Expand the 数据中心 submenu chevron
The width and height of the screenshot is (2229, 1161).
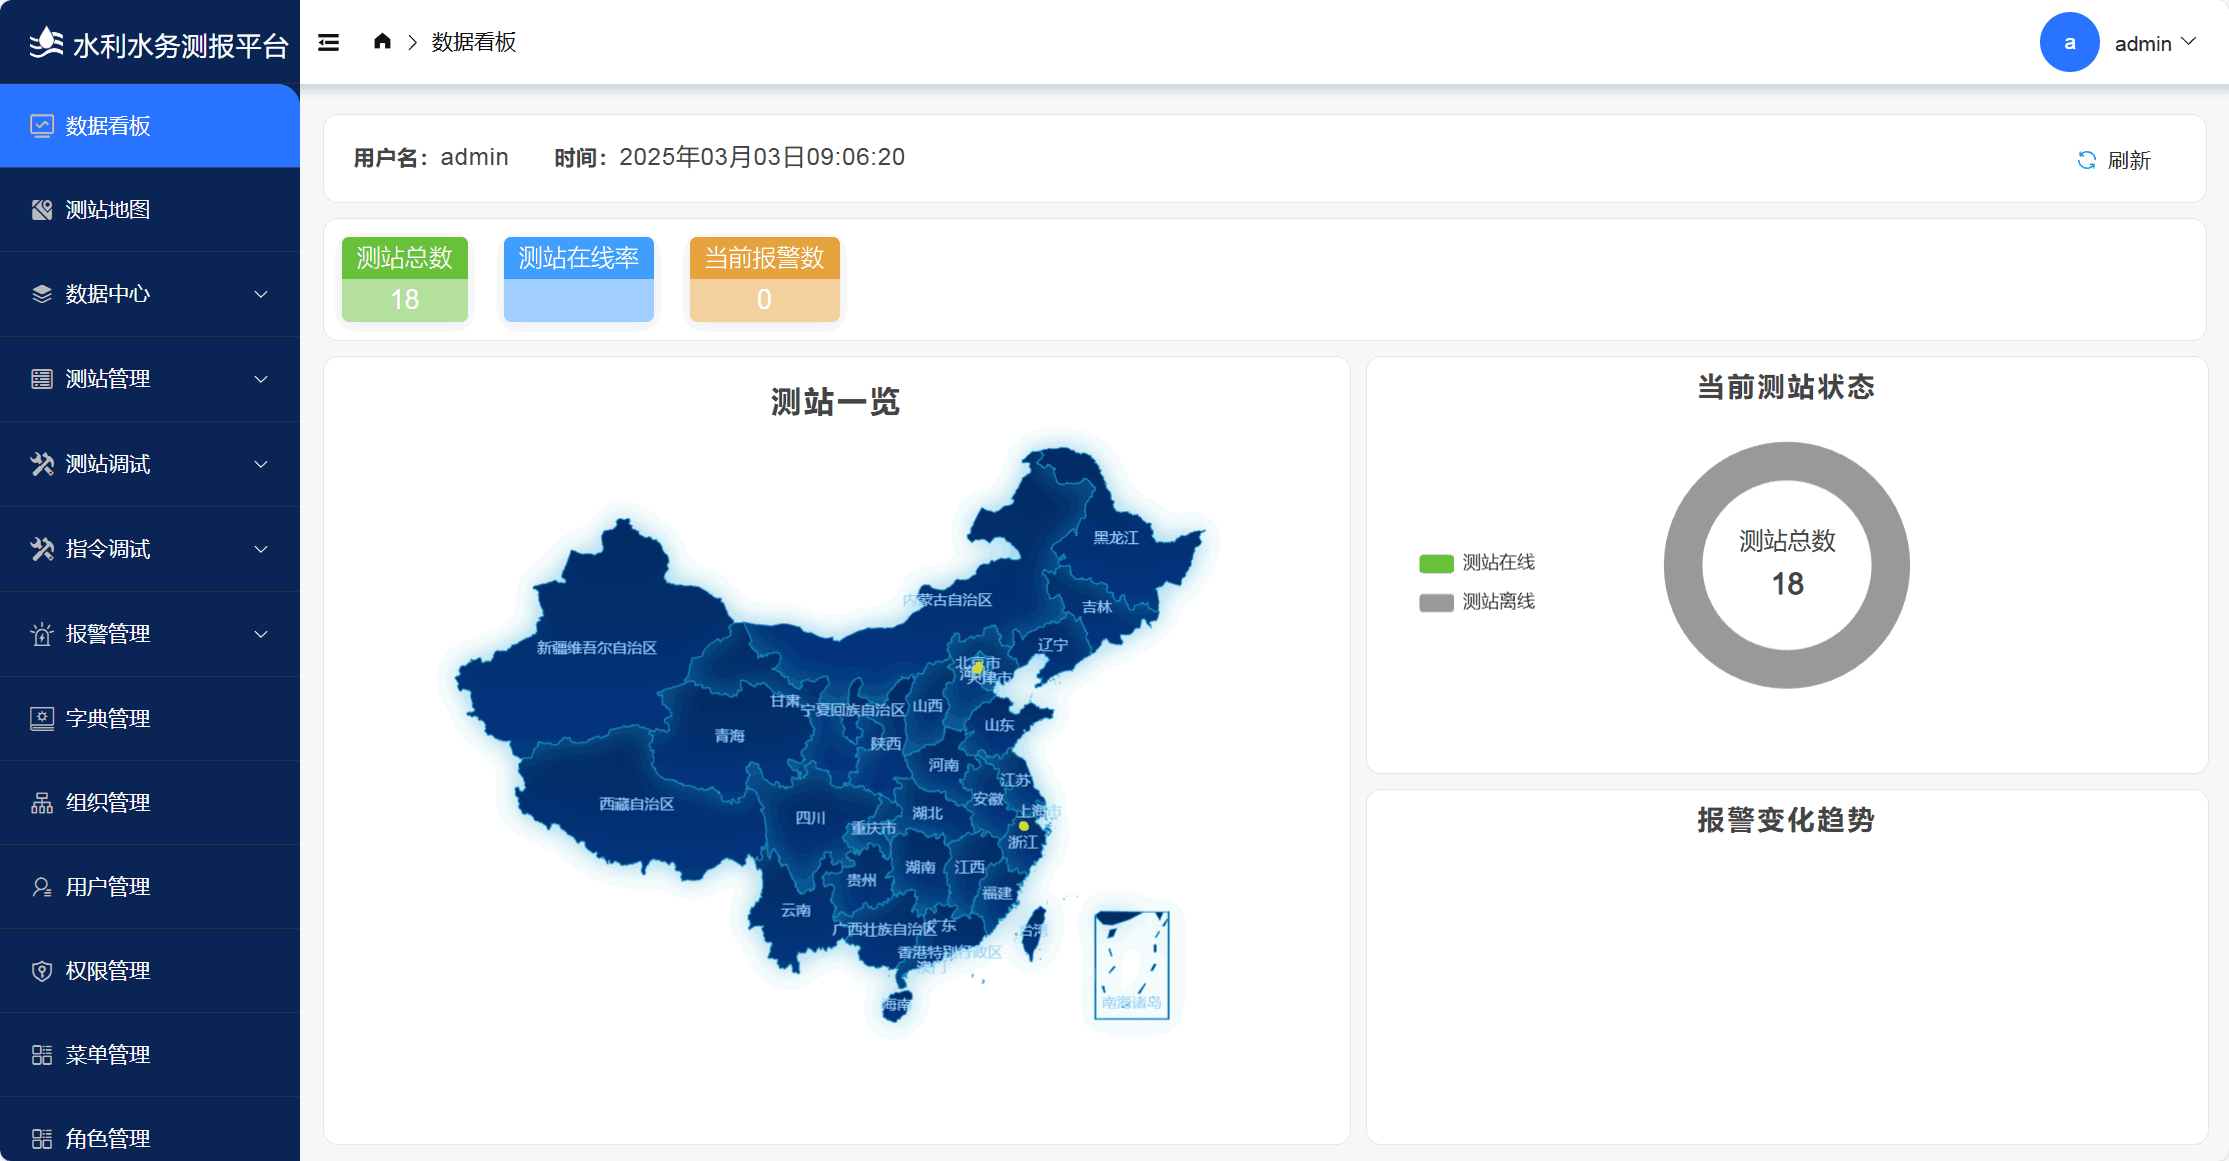[x=261, y=294]
